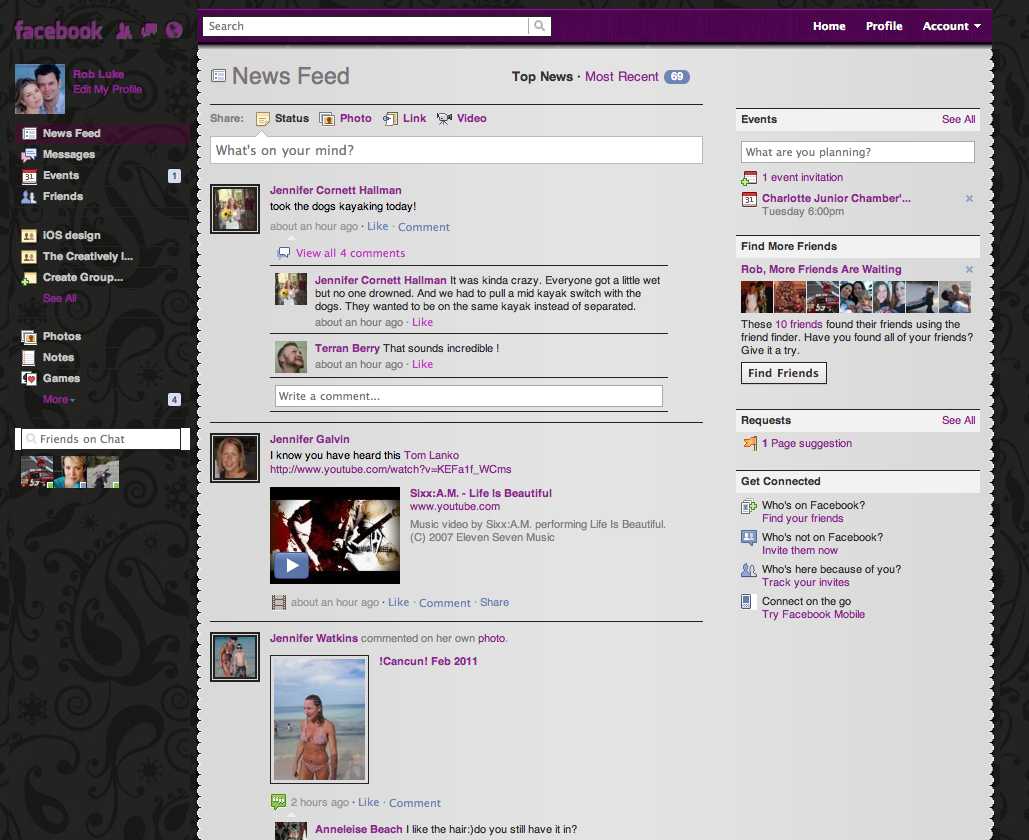Viewport: 1029px width, 840px height.
Task: Click the Find Friends button
Action: pos(784,373)
